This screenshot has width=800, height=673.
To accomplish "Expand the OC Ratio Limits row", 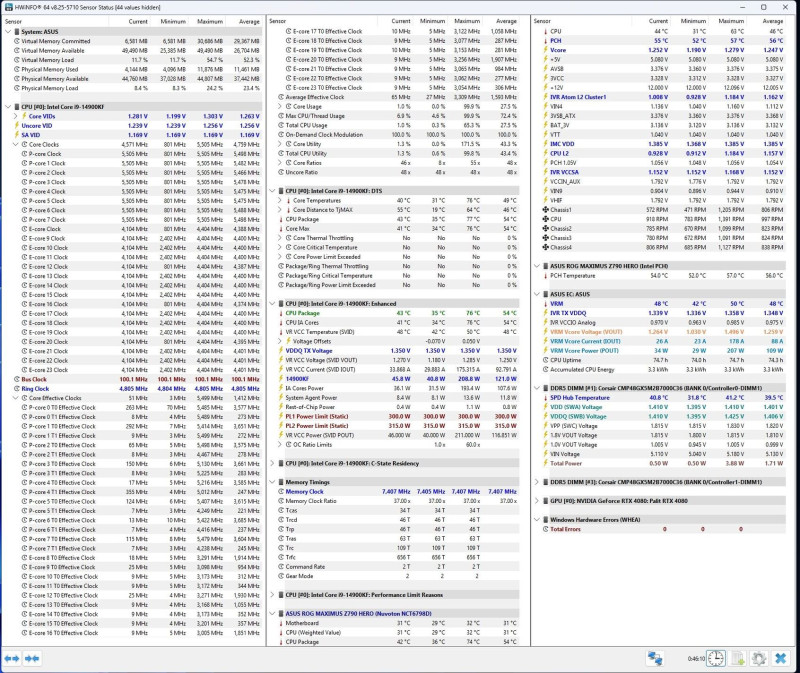I will [280, 445].
